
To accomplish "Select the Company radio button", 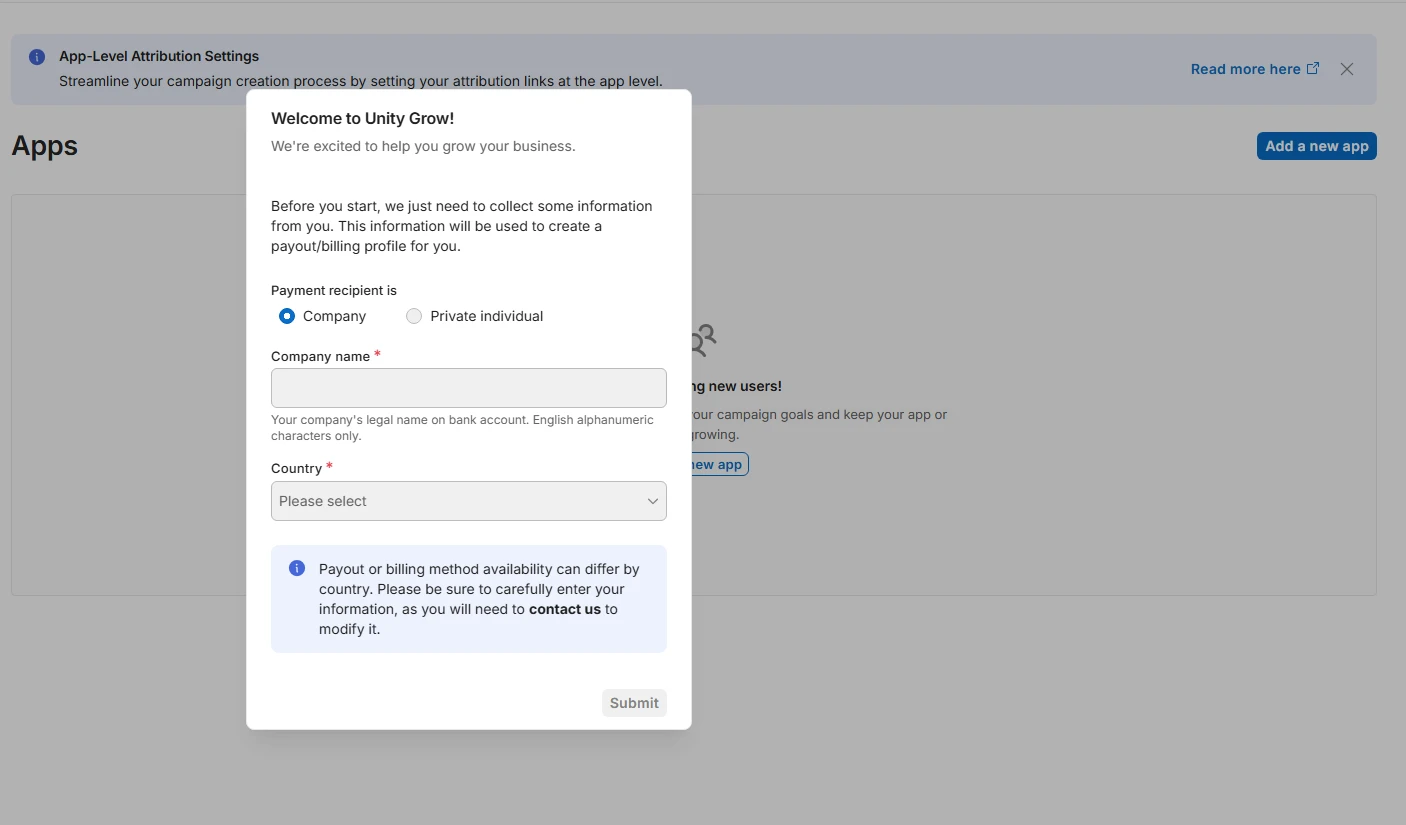I will (x=287, y=316).
